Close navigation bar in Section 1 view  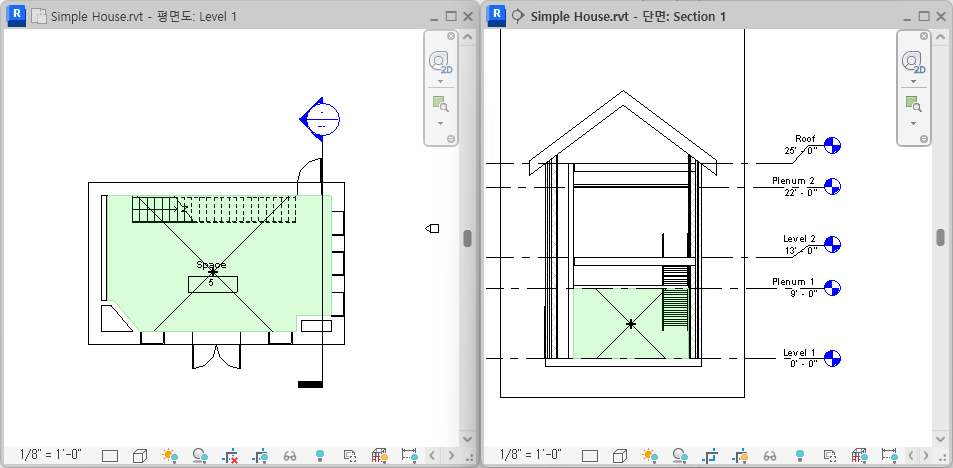click(x=924, y=36)
